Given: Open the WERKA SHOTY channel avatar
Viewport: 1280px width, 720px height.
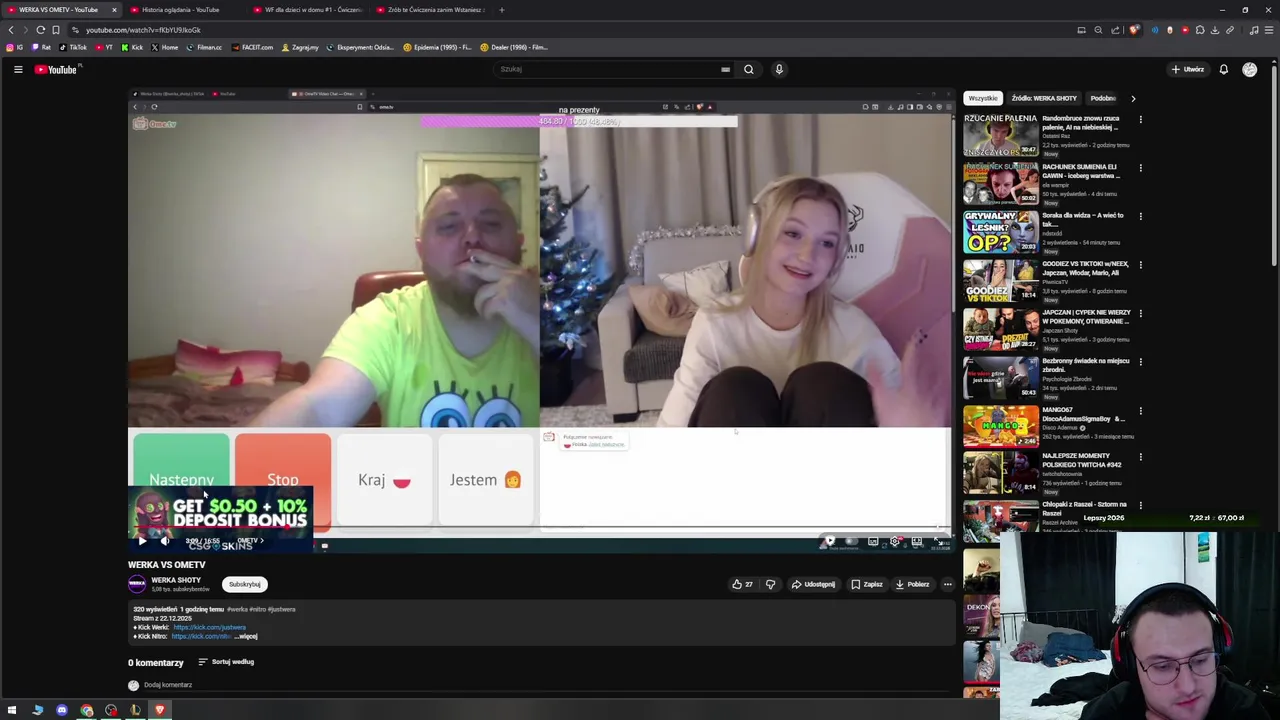Looking at the screenshot, I should pos(137,584).
